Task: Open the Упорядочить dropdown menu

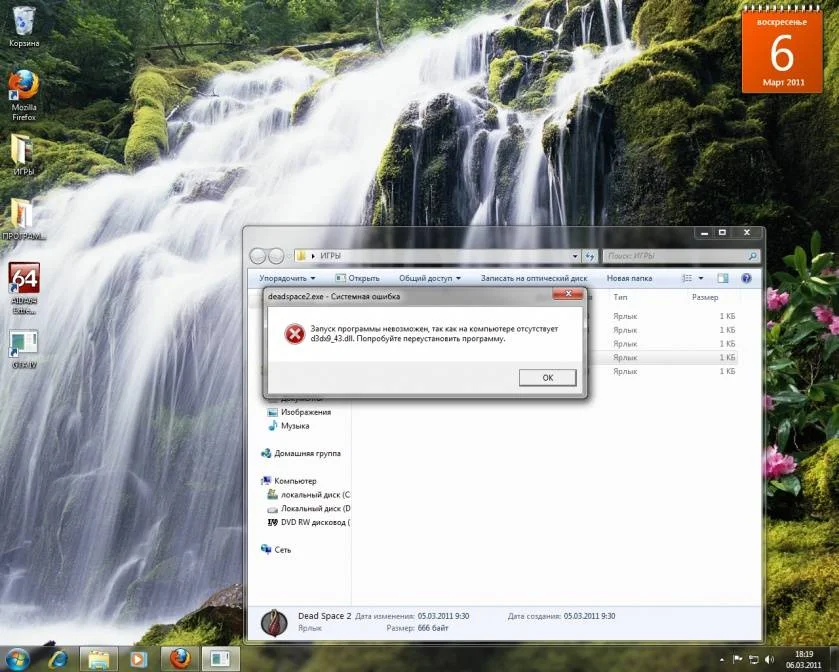Action: click(287, 278)
